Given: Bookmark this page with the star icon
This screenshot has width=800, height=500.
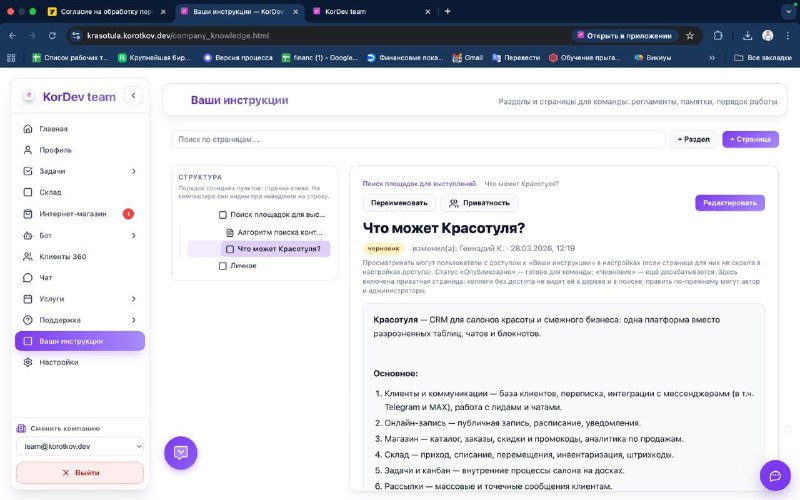Looking at the screenshot, I should pos(690,36).
